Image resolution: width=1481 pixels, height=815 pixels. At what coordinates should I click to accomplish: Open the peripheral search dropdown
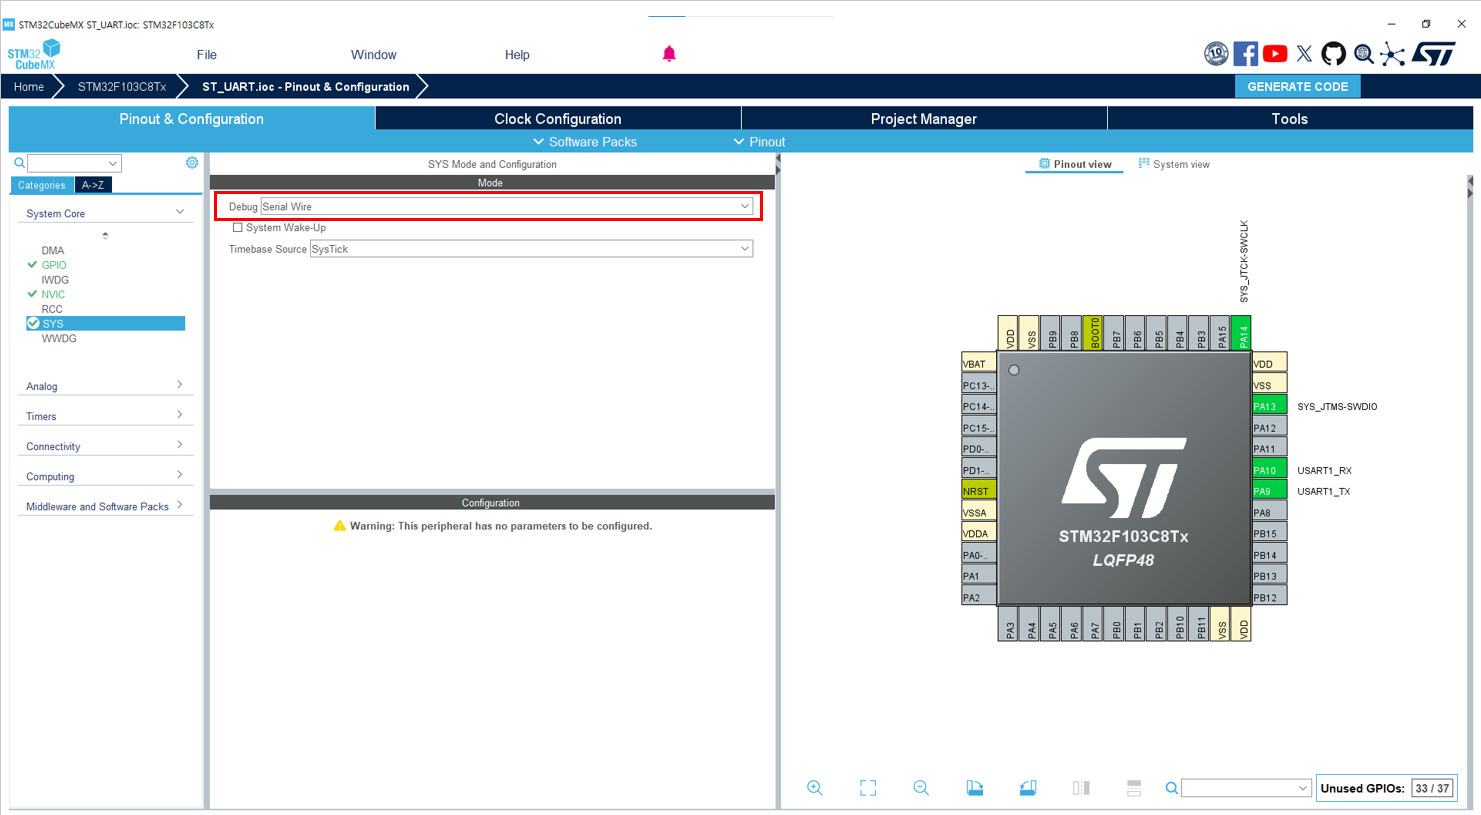click(113, 163)
